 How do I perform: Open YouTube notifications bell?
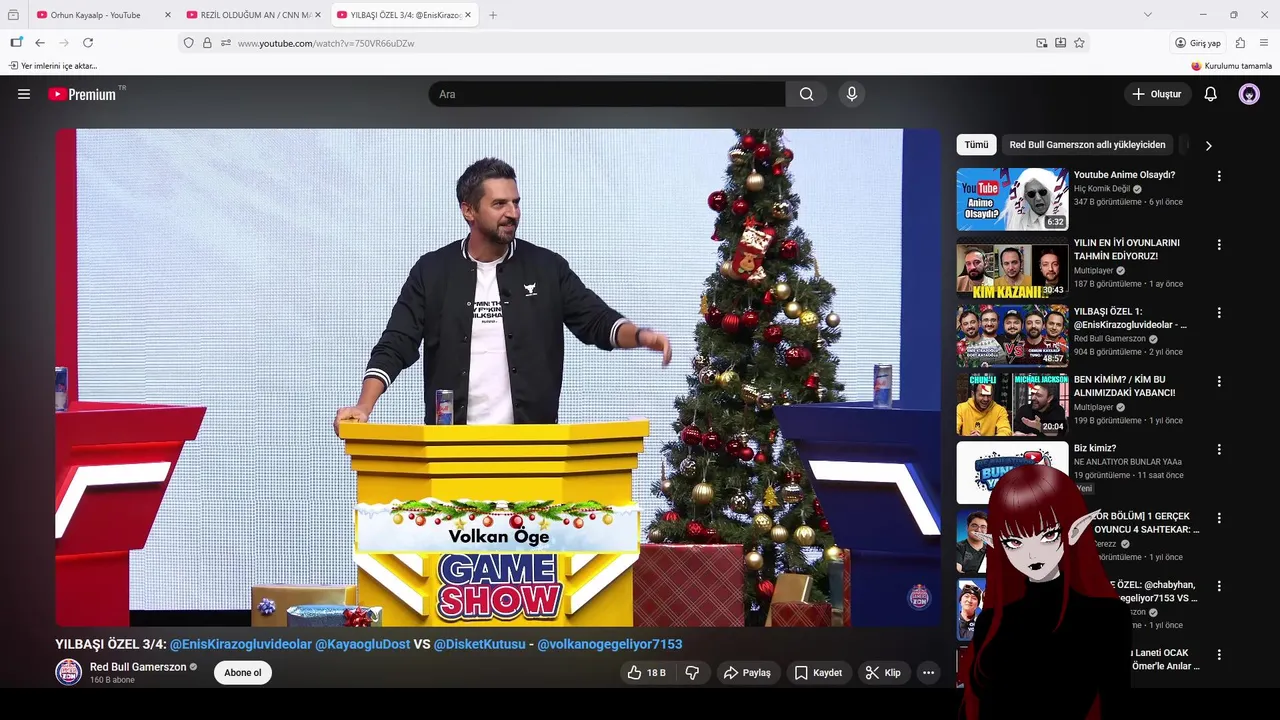click(x=1210, y=94)
